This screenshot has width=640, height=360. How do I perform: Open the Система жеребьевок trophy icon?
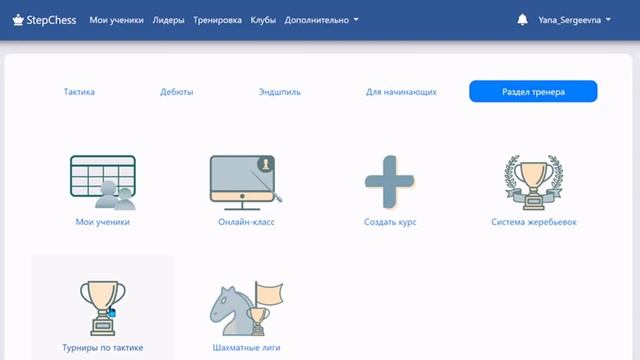pos(533,182)
